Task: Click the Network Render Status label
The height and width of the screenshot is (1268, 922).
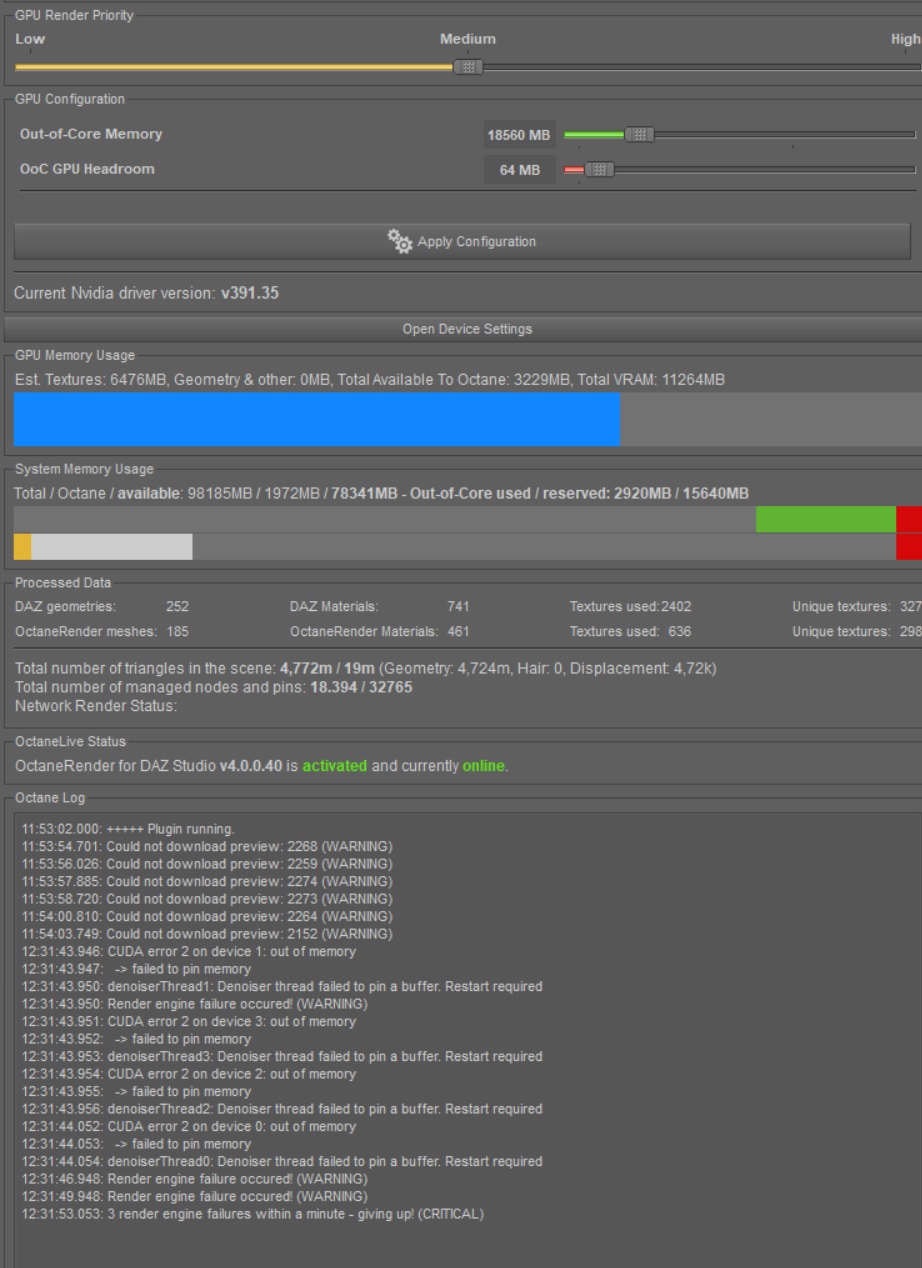Action: point(95,706)
